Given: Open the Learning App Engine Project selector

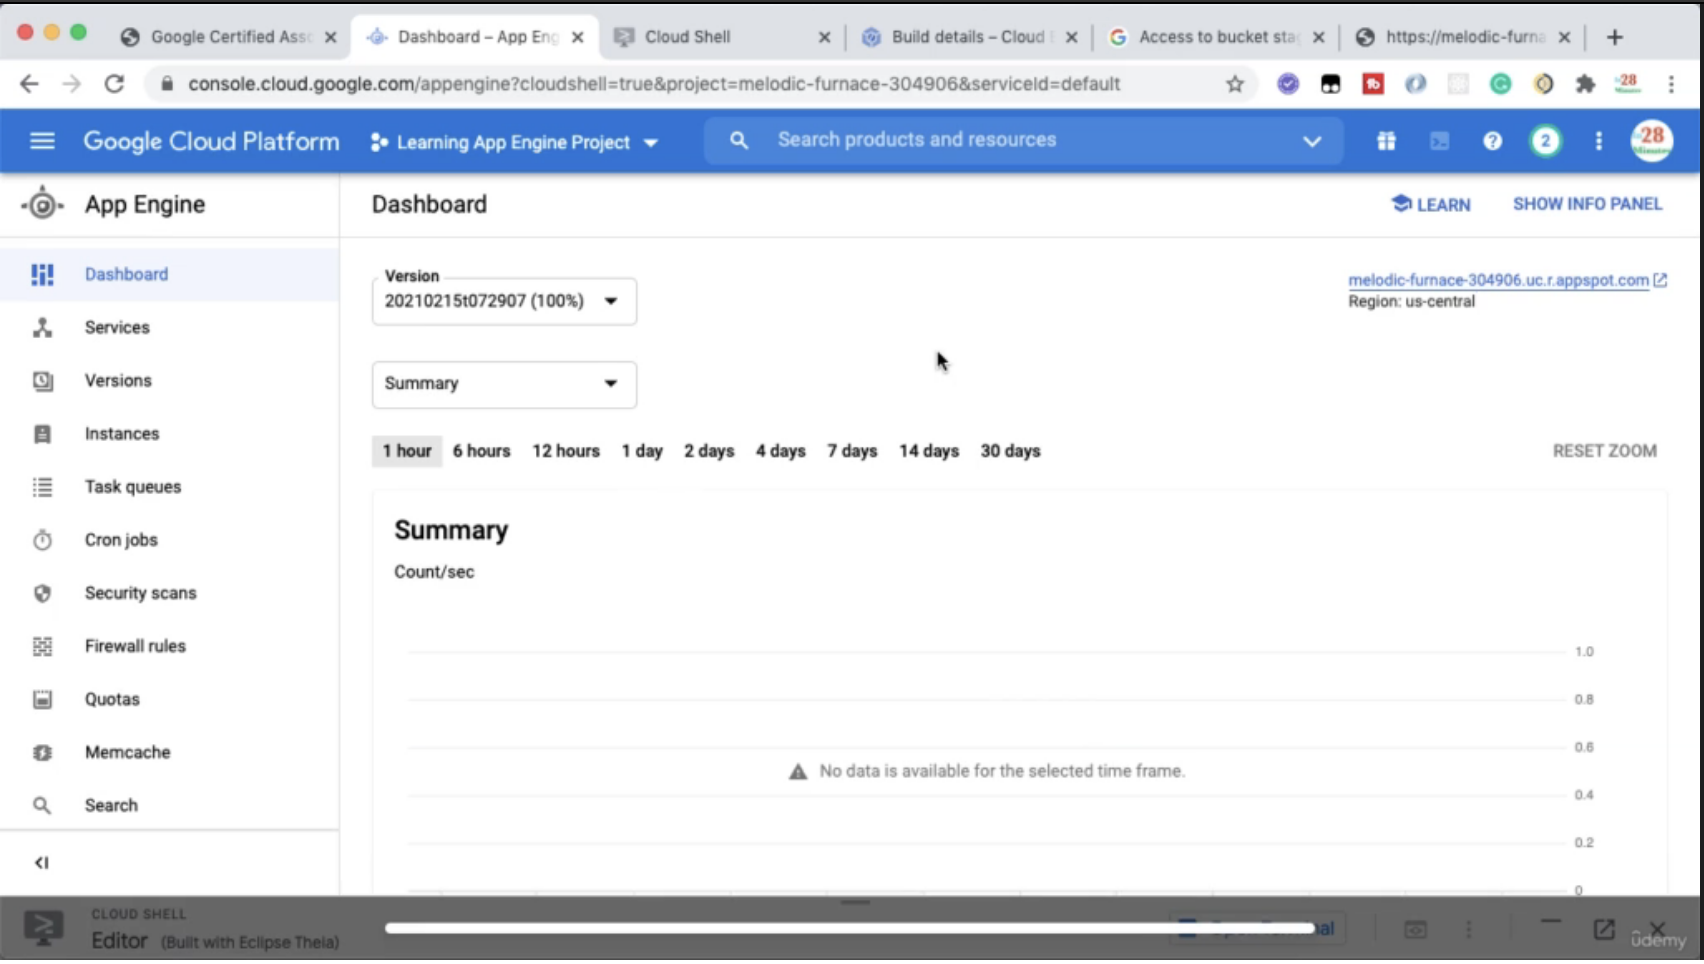Looking at the screenshot, I should (x=514, y=142).
